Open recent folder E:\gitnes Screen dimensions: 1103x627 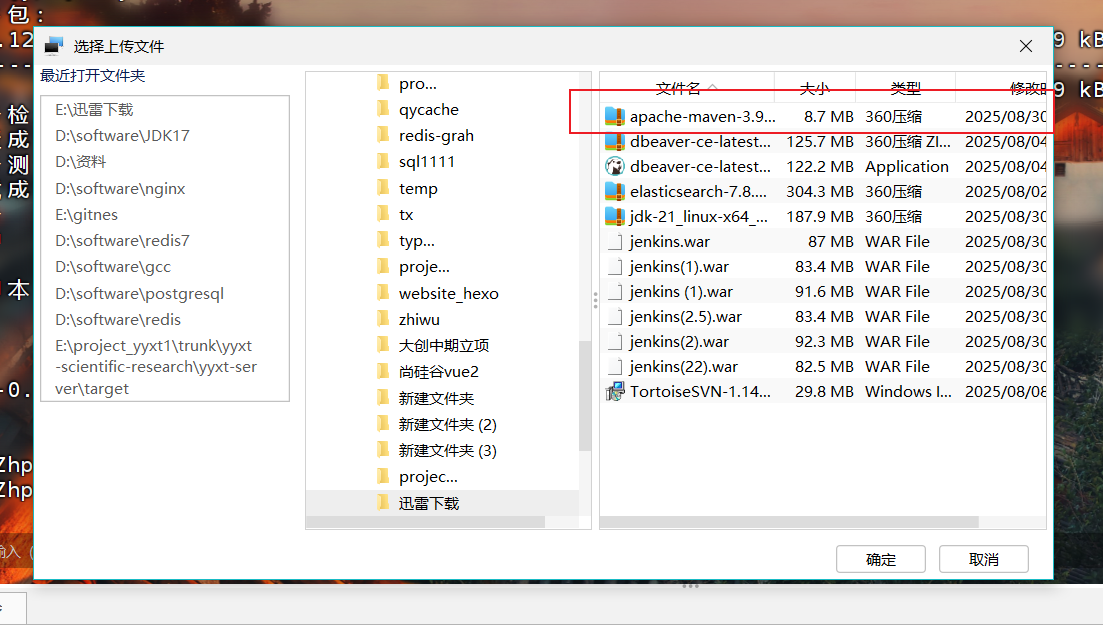[x=87, y=215]
